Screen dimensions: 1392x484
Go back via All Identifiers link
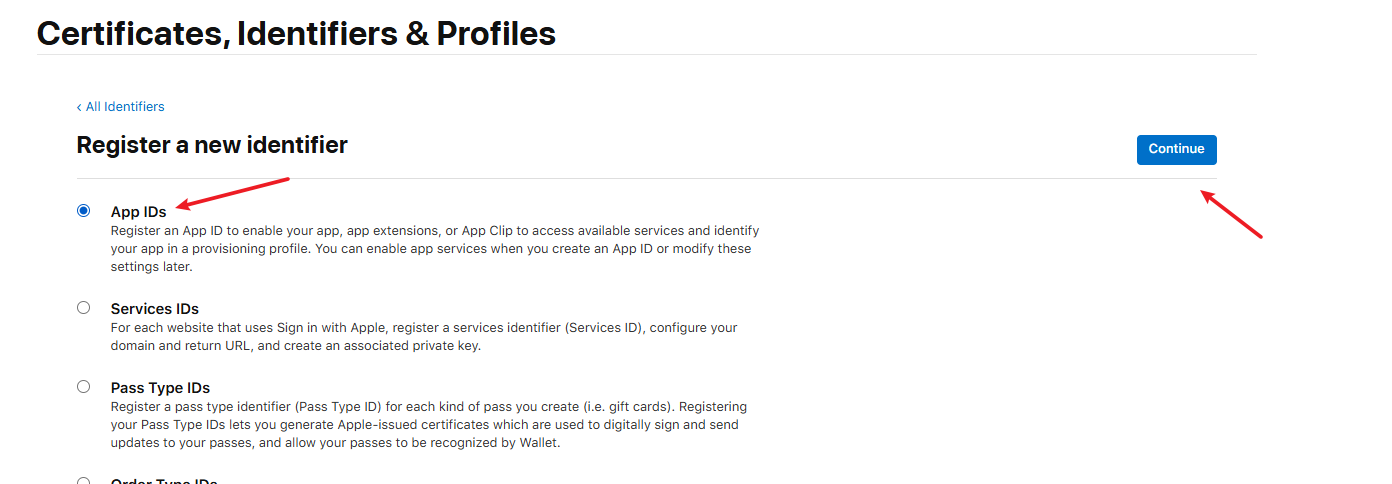click(121, 107)
